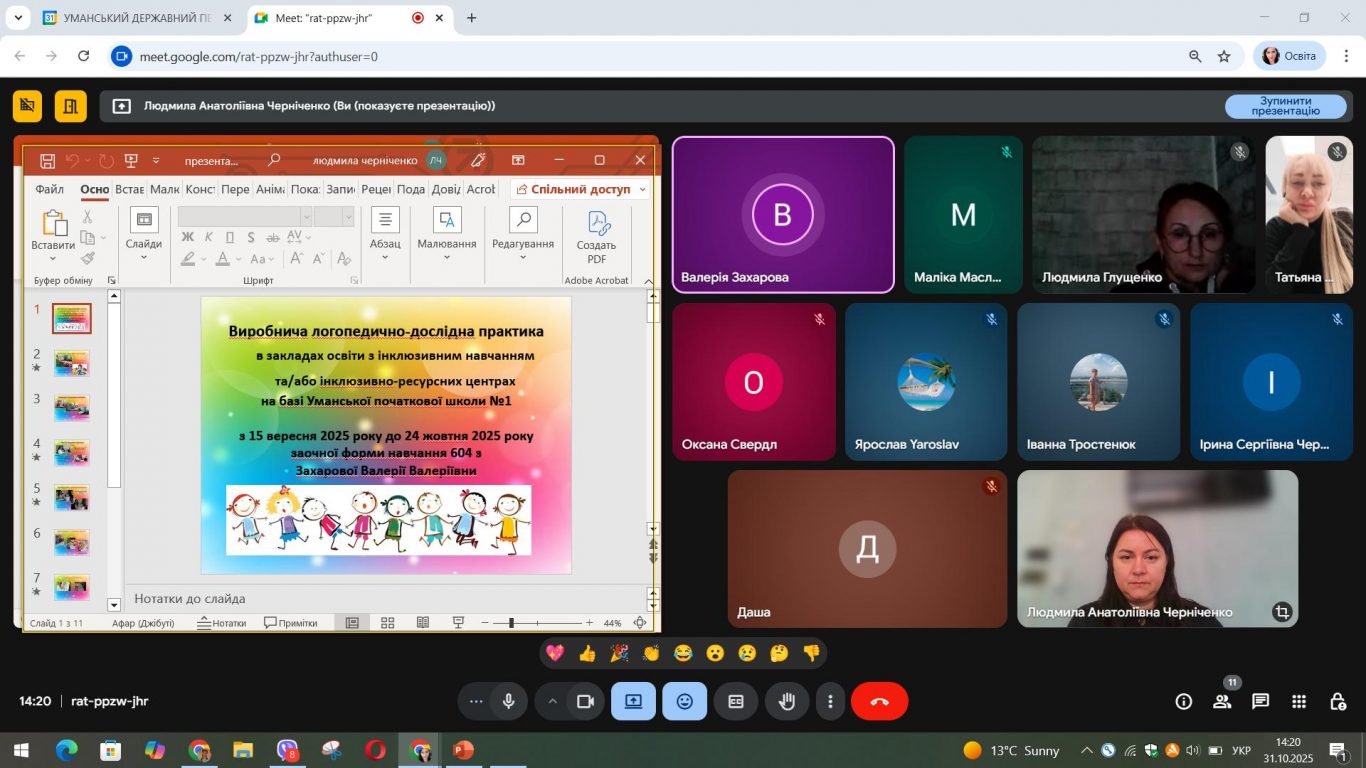Toggle the camera on or off

point(585,702)
